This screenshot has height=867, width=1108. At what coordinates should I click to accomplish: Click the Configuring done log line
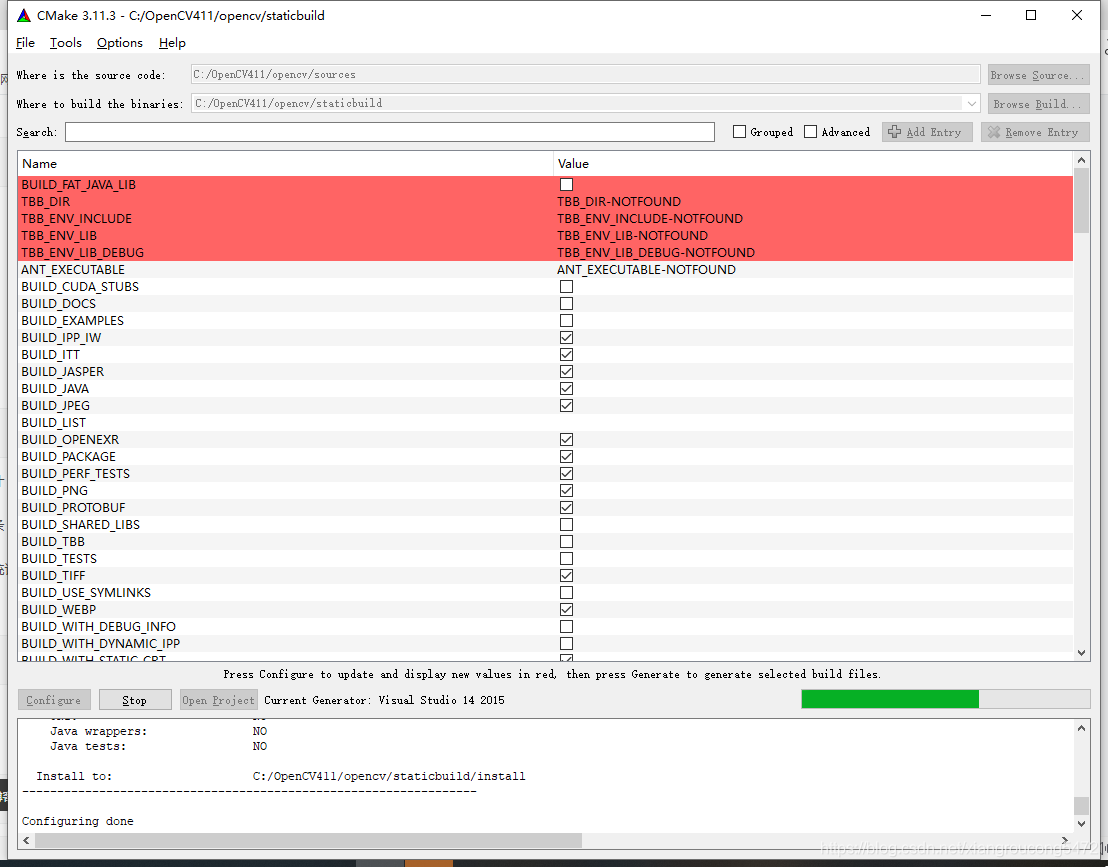pos(78,821)
